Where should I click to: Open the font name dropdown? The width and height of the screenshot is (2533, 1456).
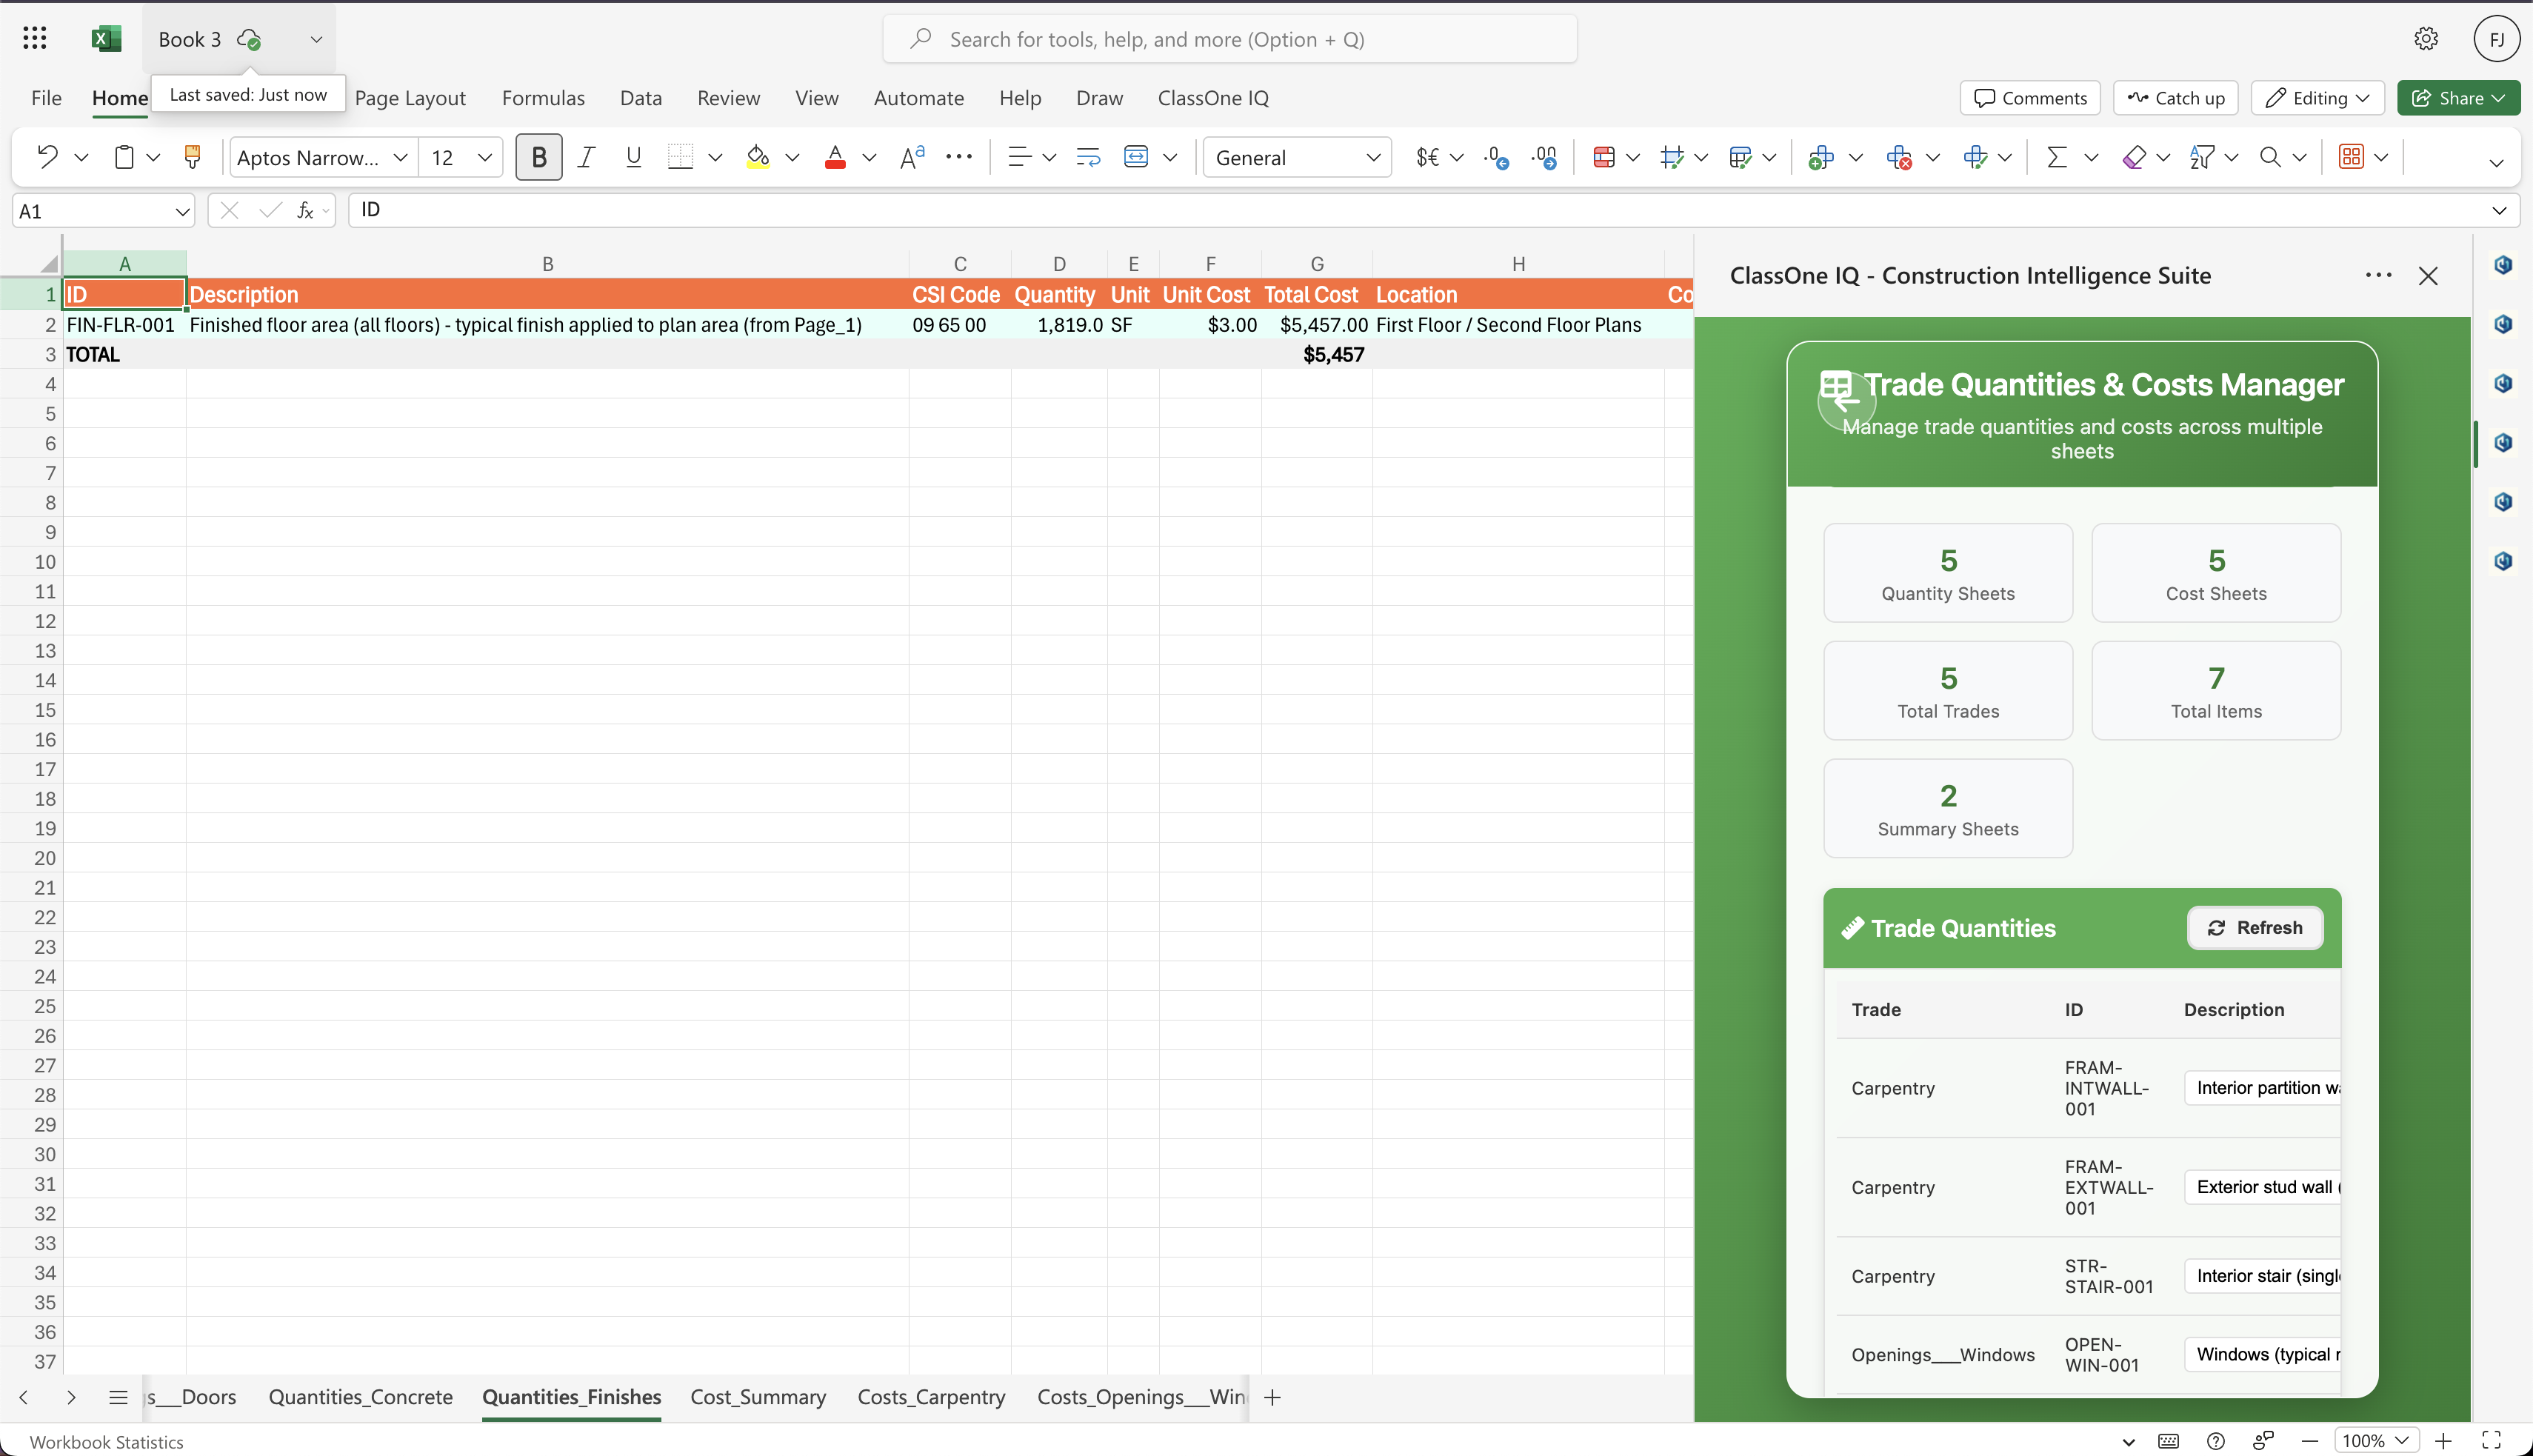pos(400,157)
